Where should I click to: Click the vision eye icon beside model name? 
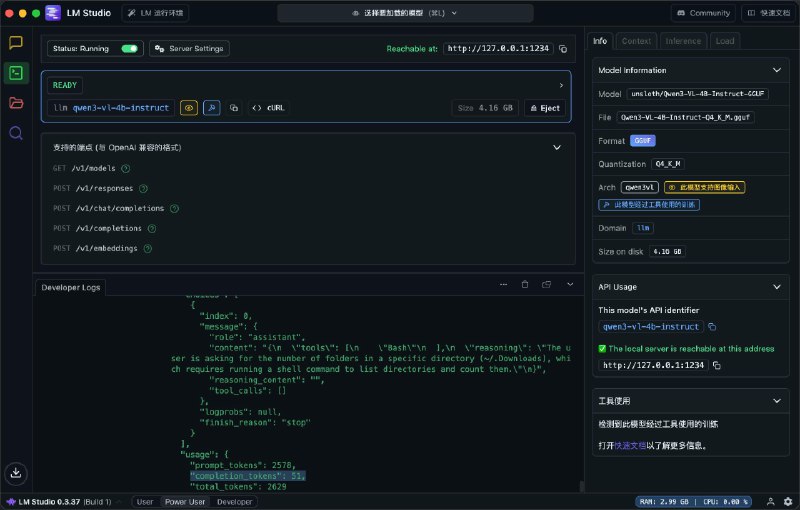pos(188,108)
